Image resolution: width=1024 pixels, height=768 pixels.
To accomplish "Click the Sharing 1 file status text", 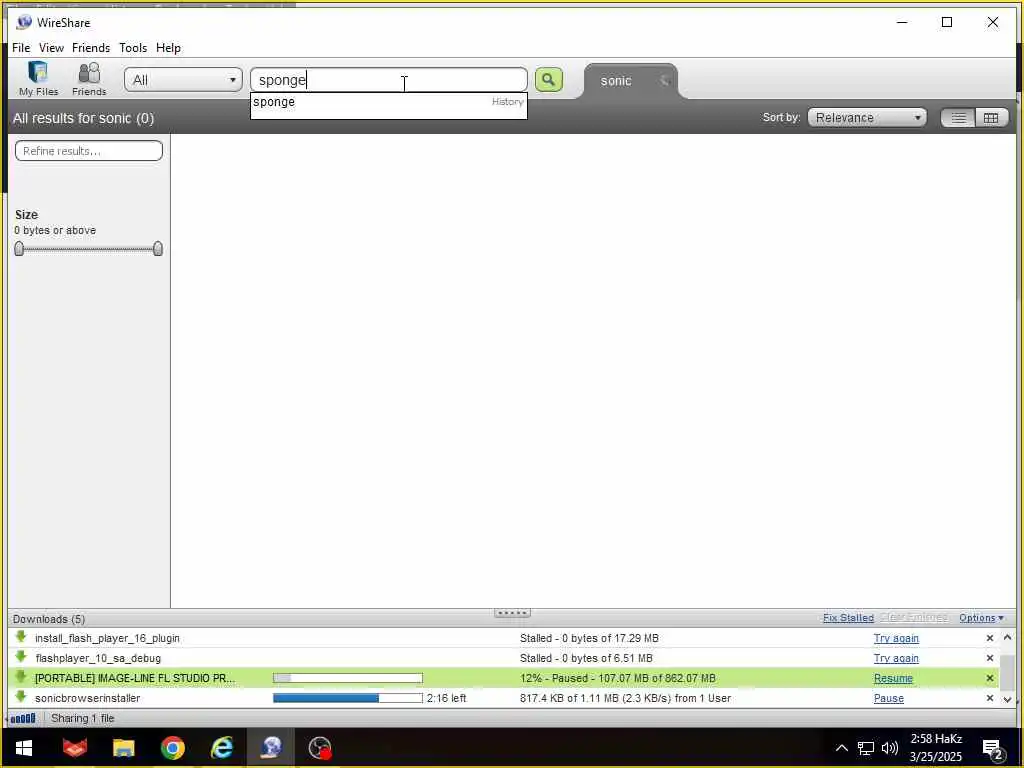I will (x=82, y=718).
